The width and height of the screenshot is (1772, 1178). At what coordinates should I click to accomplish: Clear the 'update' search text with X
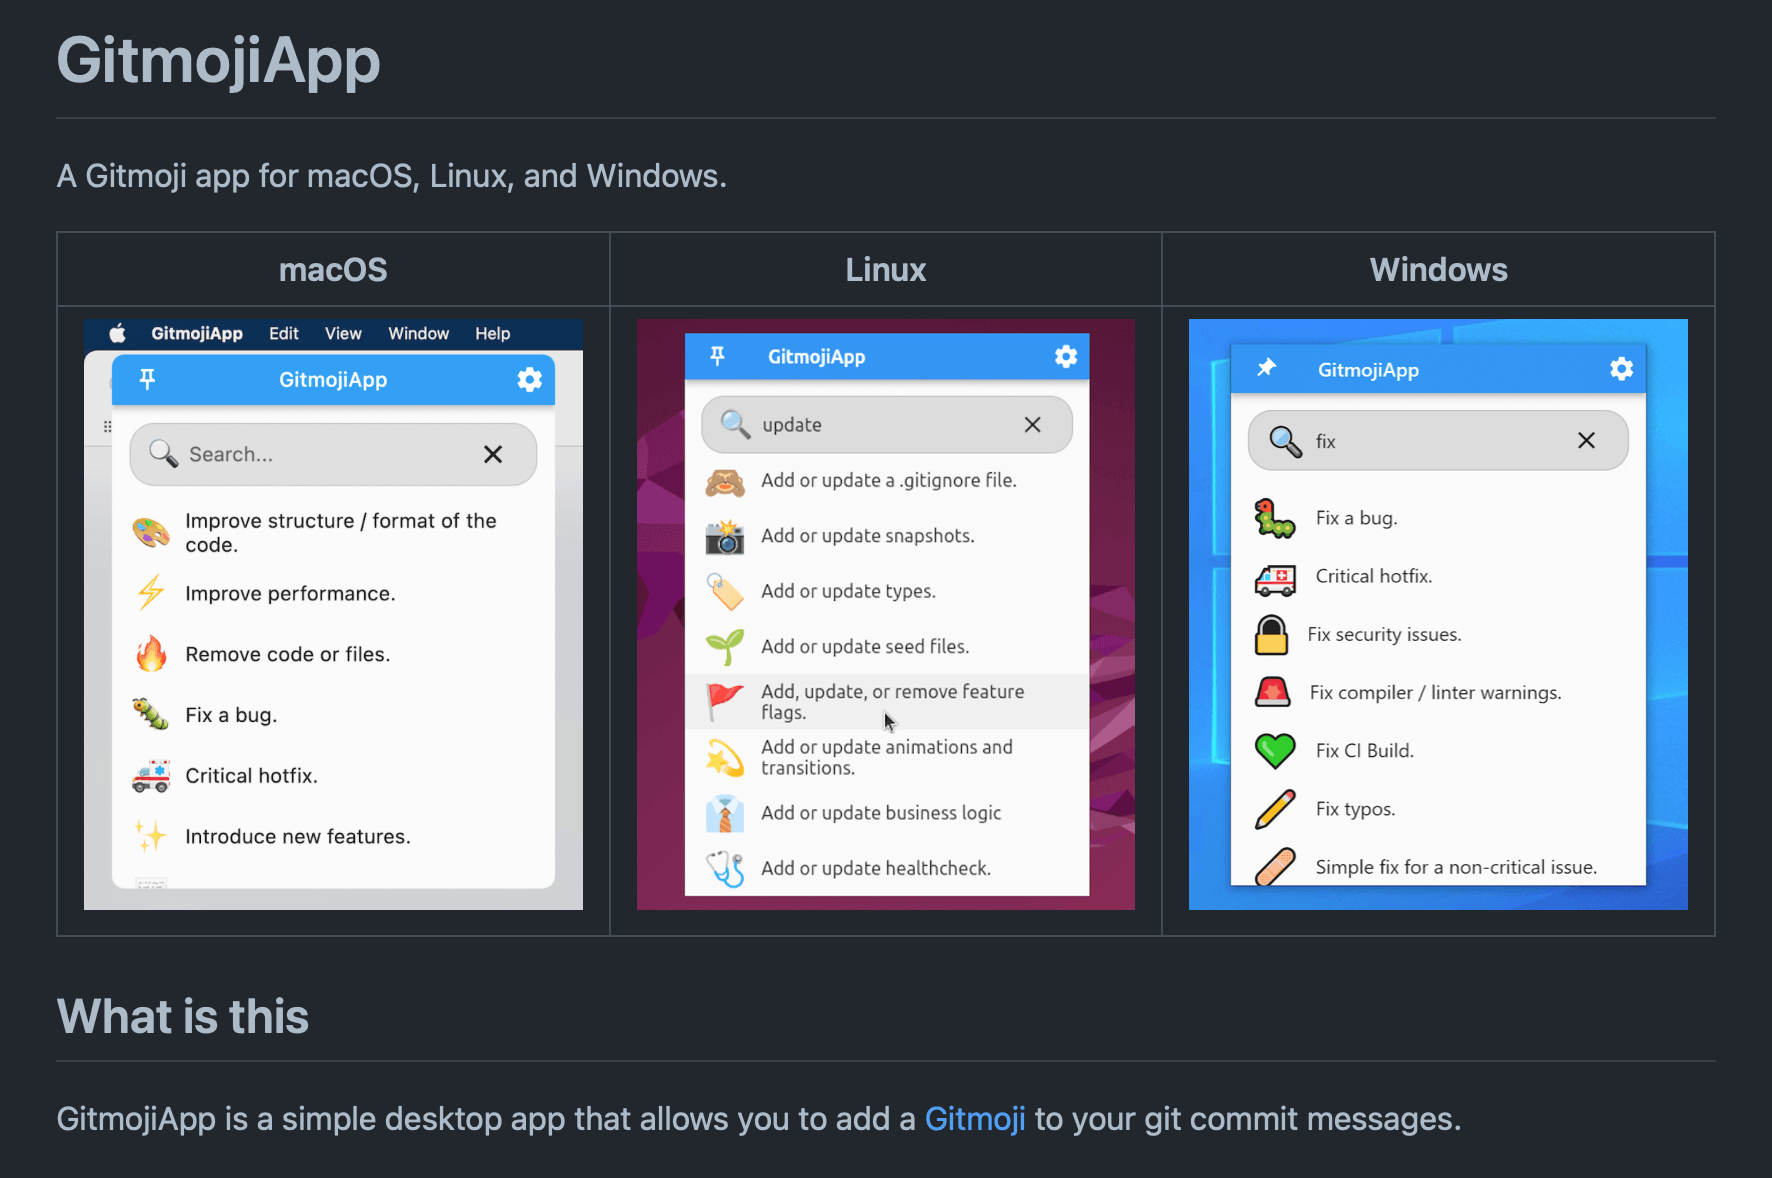click(1033, 425)
